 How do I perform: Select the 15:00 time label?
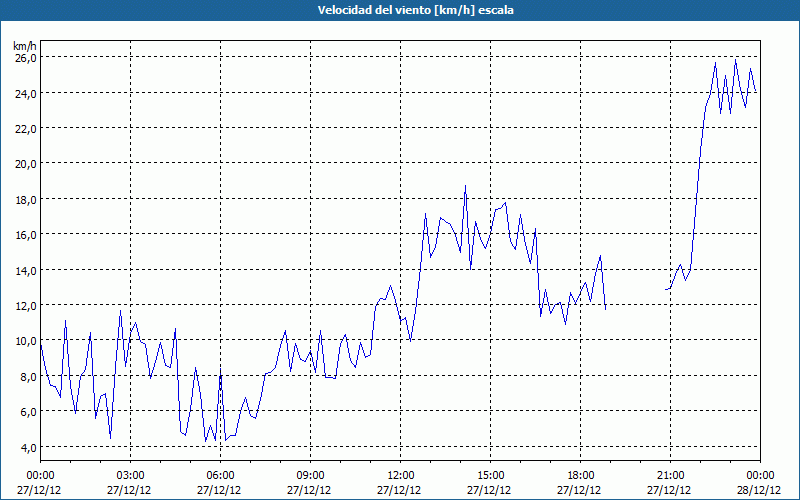pyautogui.click(x=490, y=476)
